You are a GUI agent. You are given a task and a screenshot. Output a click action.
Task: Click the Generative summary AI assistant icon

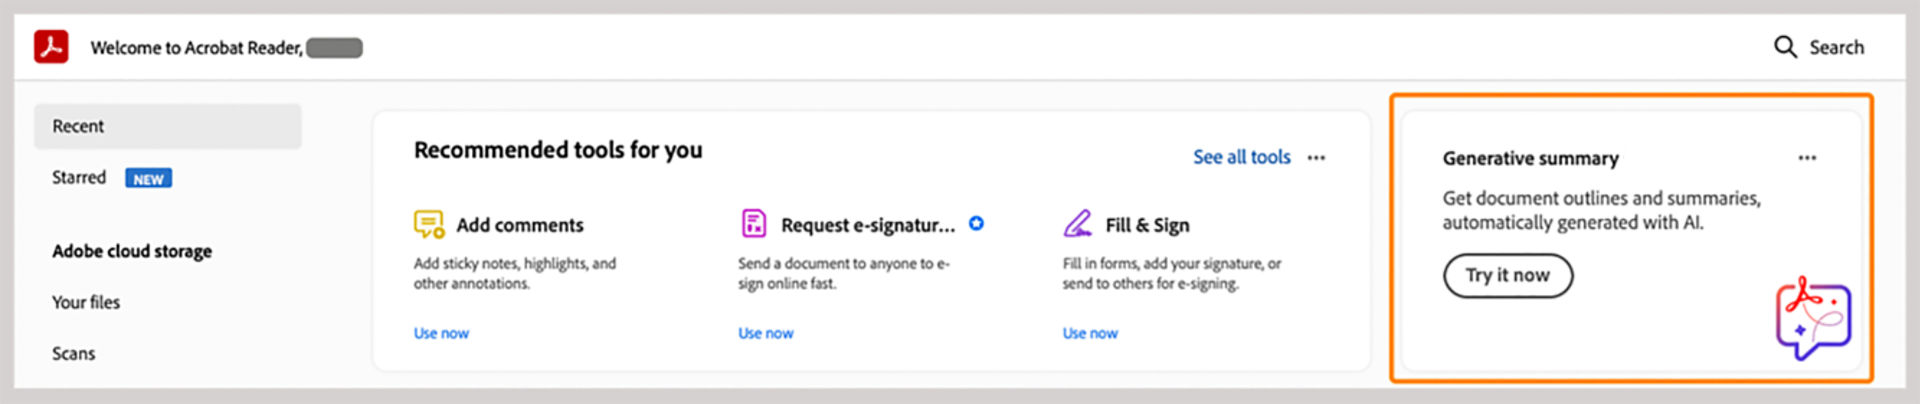(1812, 318)
